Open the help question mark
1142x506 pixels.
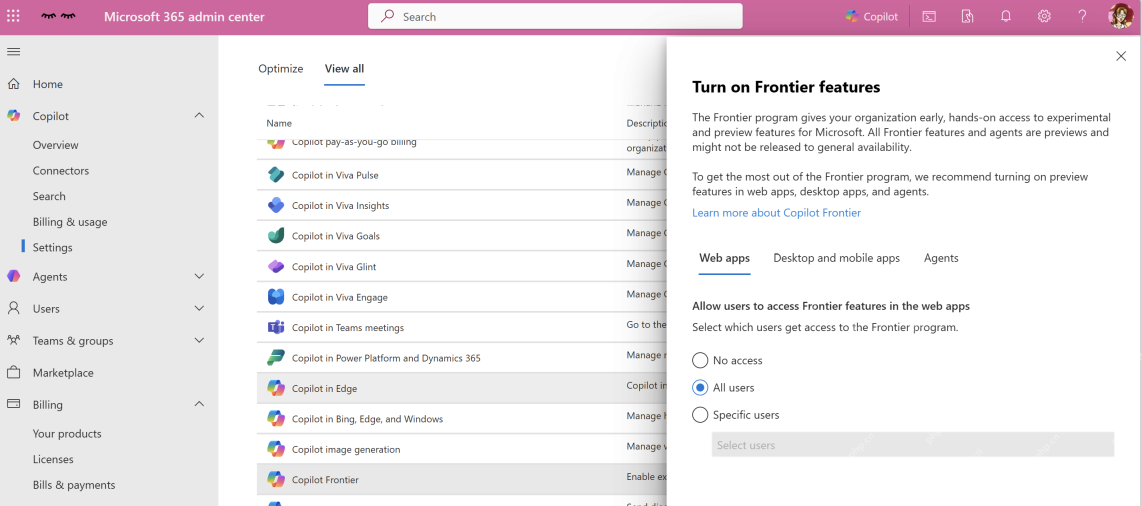pos(1082,16)
